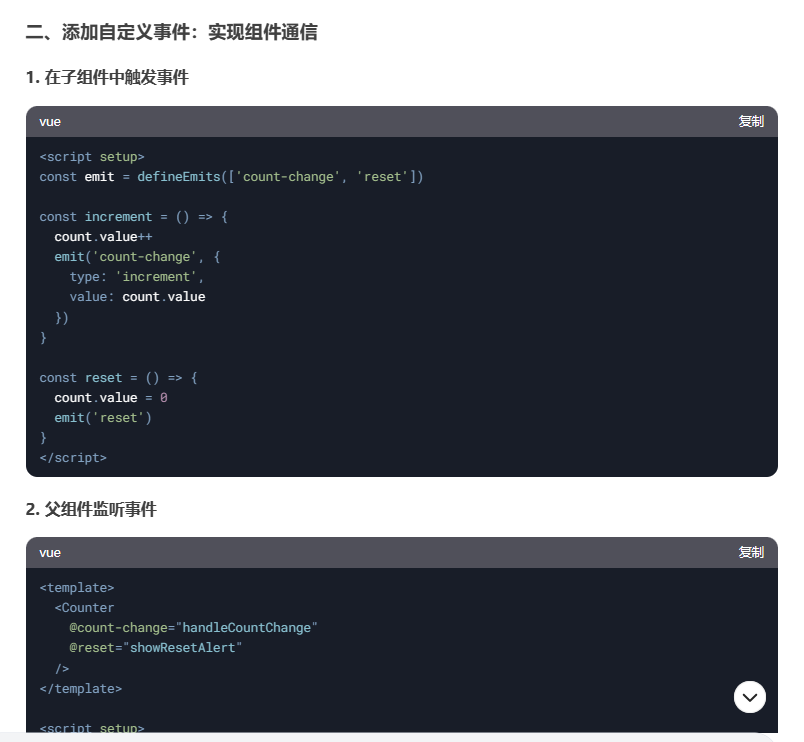Click the emit('count-change', { line
The image size is (804, 742).
tap(137, 257)
